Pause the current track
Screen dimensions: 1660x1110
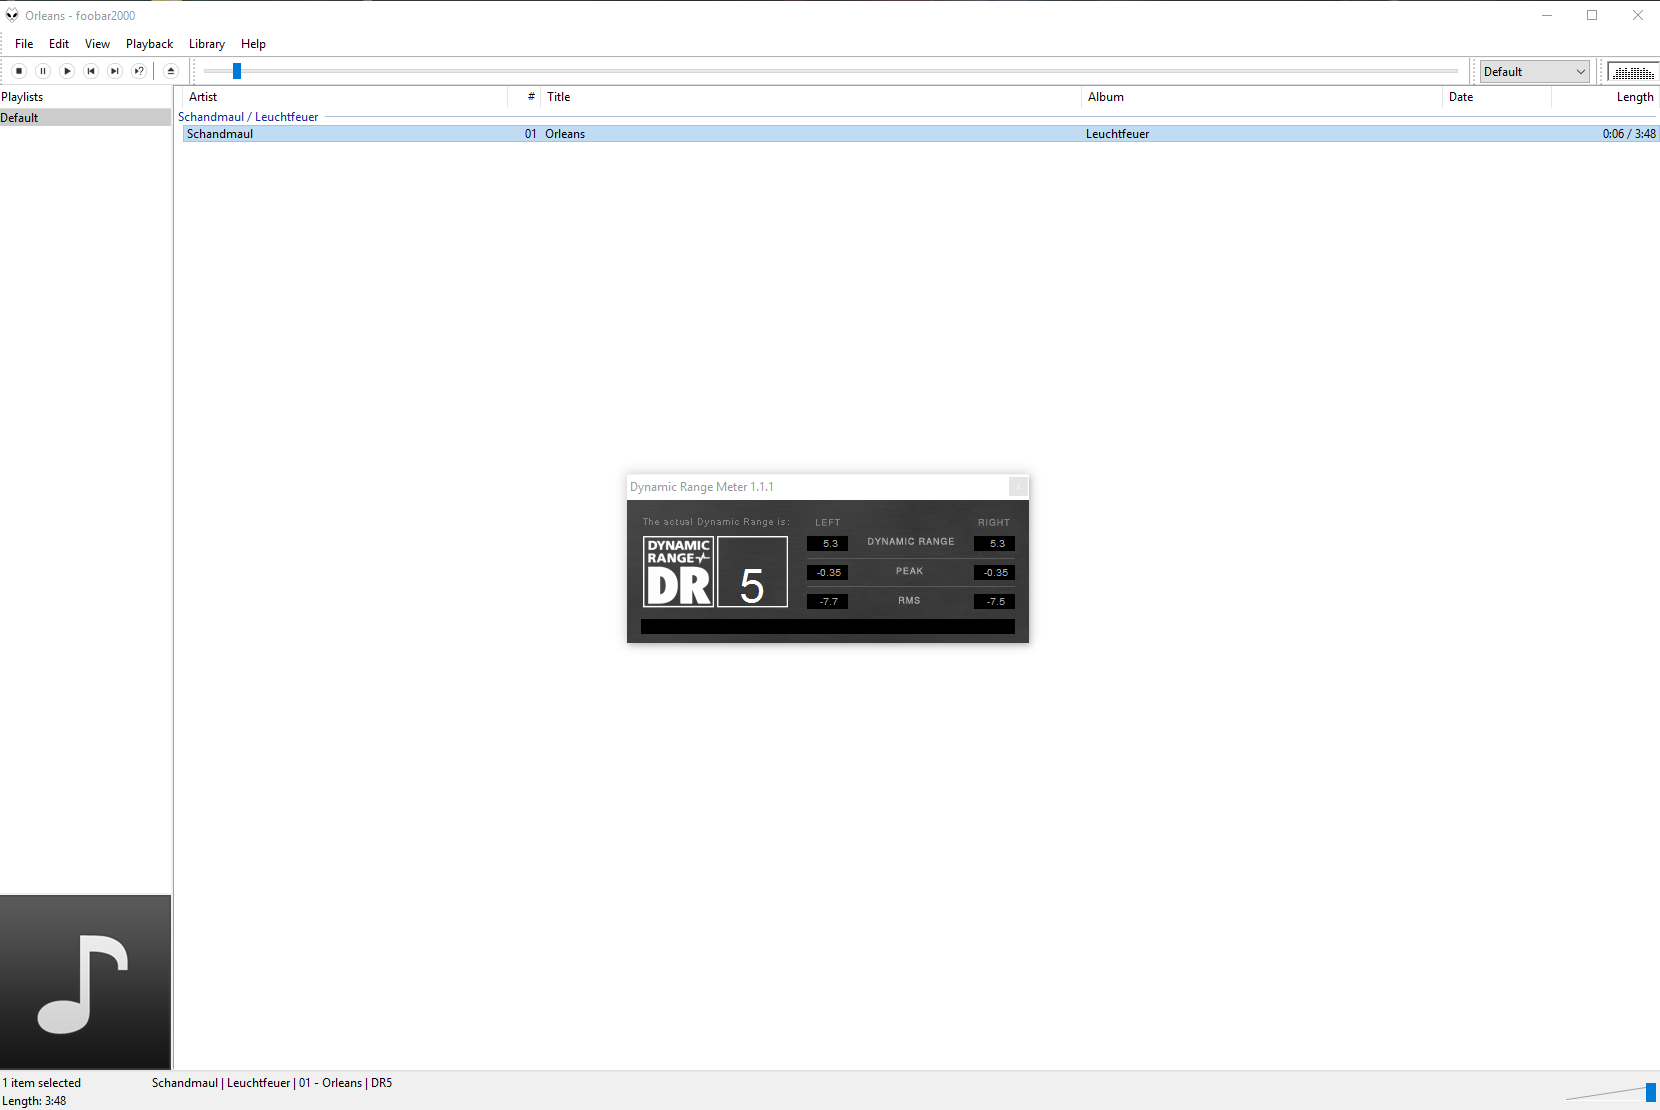coord(43,71)
